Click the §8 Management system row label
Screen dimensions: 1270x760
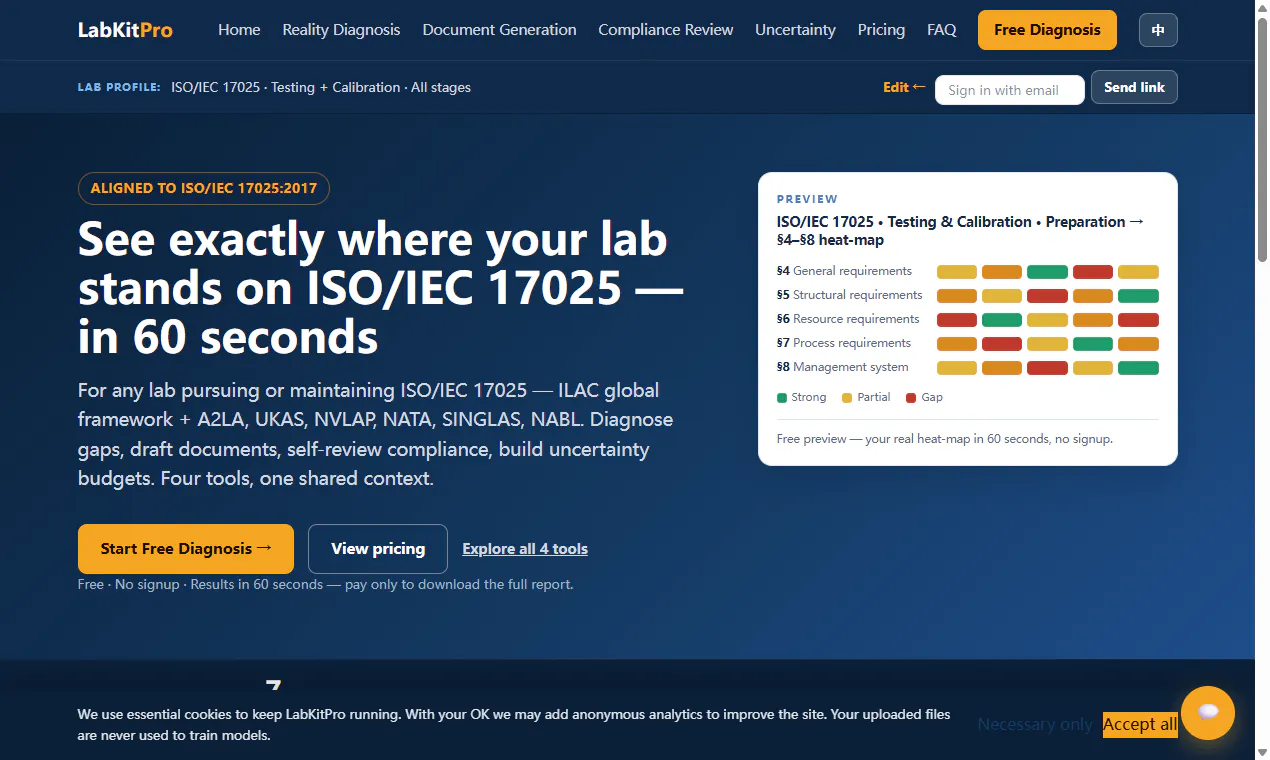pyautogui.click(x=842, y=367)
